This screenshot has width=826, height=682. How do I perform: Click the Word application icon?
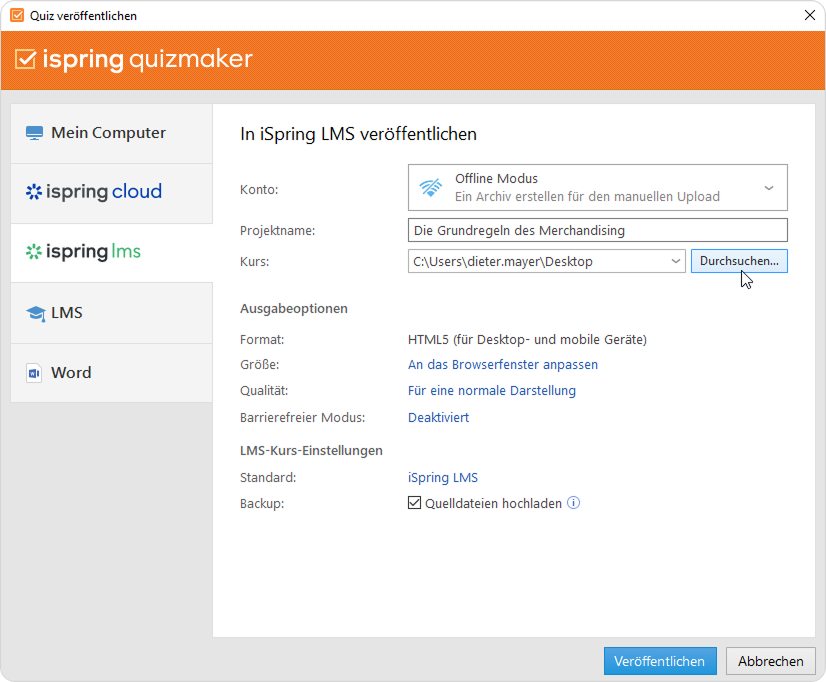click(36, 372)
